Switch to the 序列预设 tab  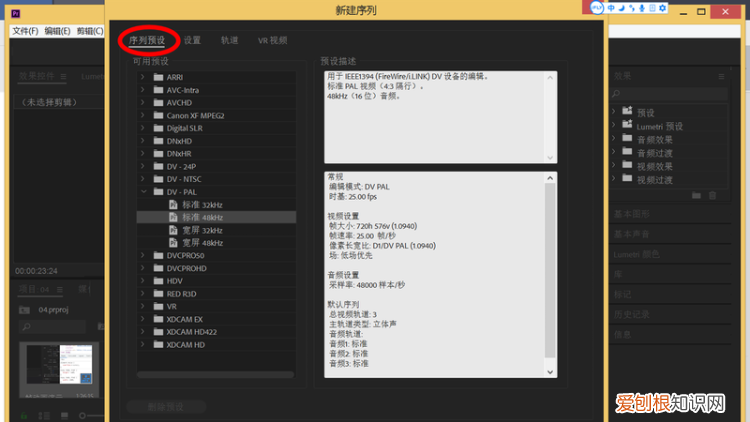[x=147, y=41]
